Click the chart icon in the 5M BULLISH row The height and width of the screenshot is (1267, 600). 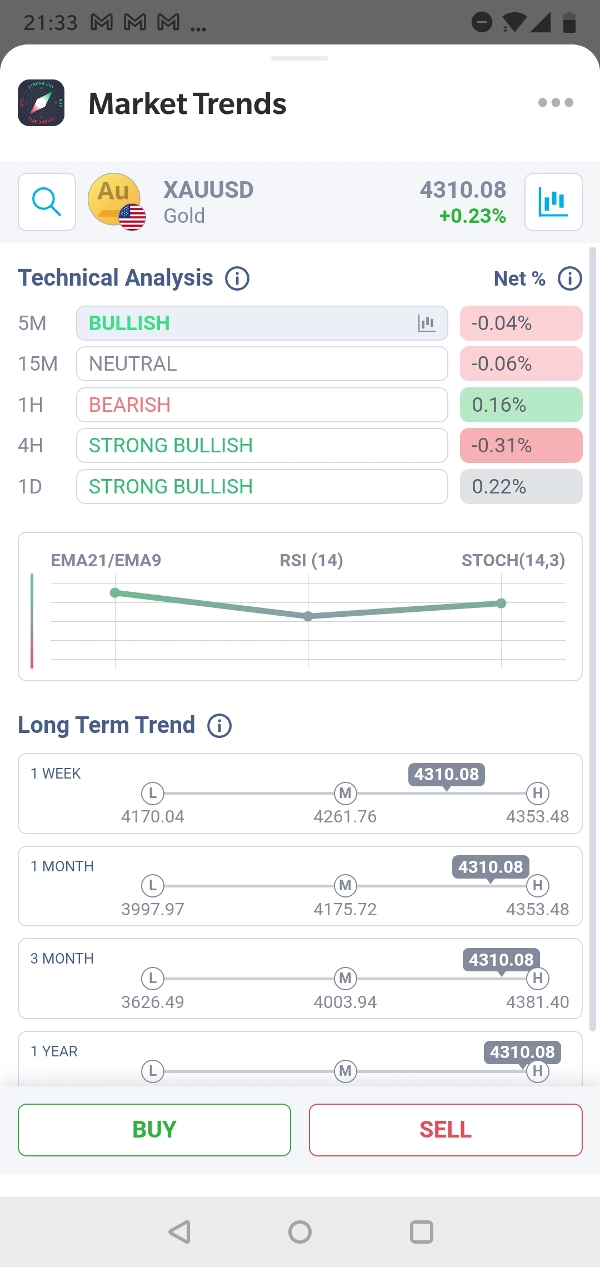pos(427,323)
